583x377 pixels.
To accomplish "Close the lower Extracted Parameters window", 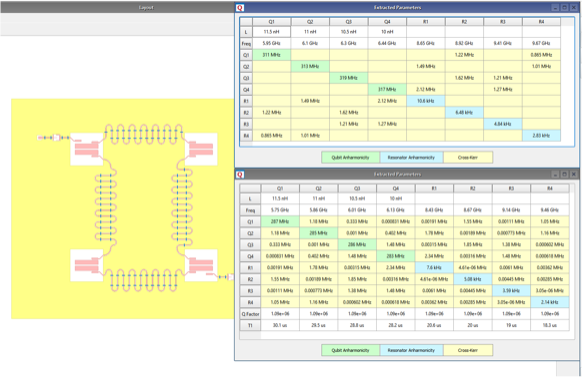I will coord(574,174).
